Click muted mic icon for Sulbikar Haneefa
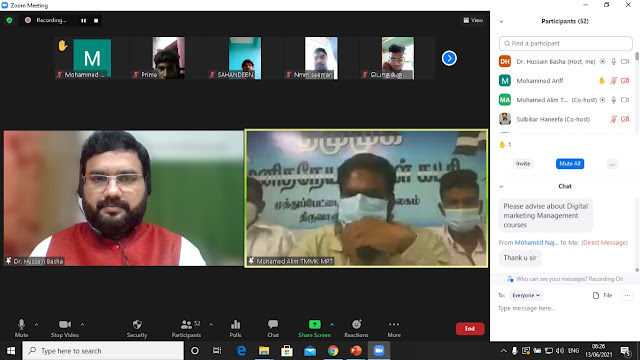Image resolution: width=640 pixels, height=360 pixels. click(613, 119)
